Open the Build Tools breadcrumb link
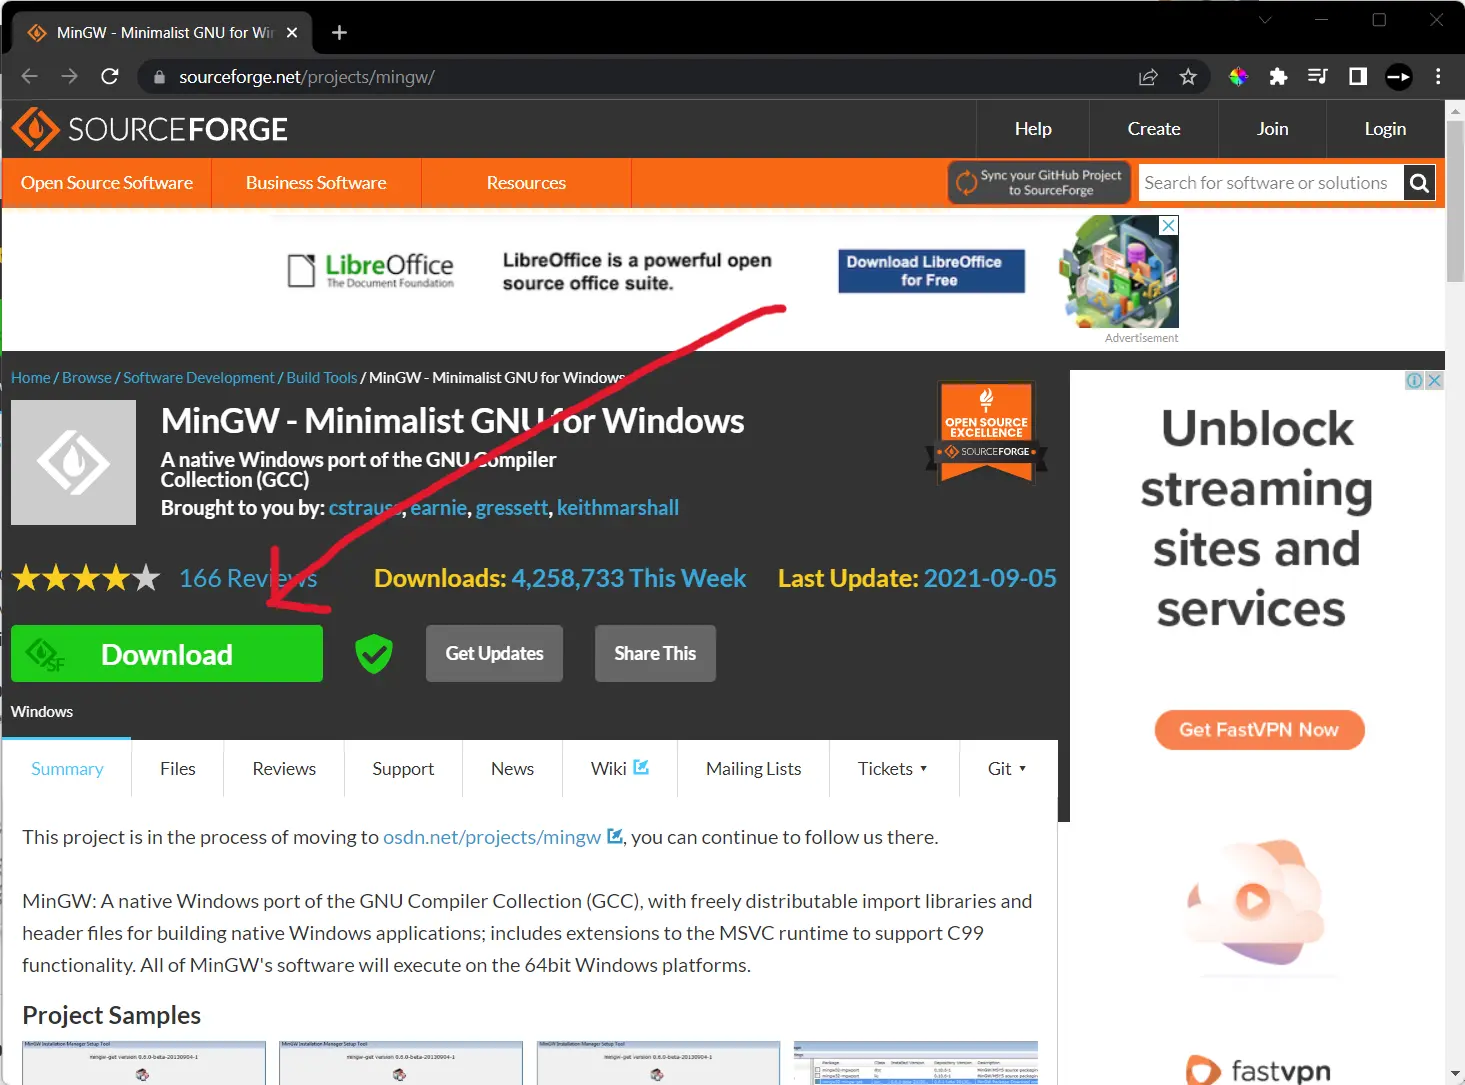 pos(322,378)
